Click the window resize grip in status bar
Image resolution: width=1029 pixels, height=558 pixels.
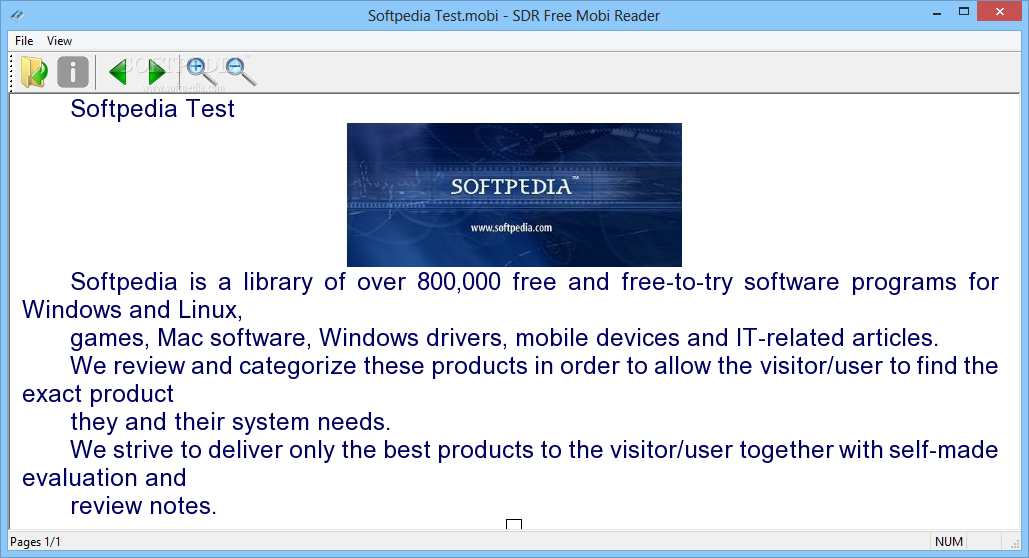pos(1013,542)
